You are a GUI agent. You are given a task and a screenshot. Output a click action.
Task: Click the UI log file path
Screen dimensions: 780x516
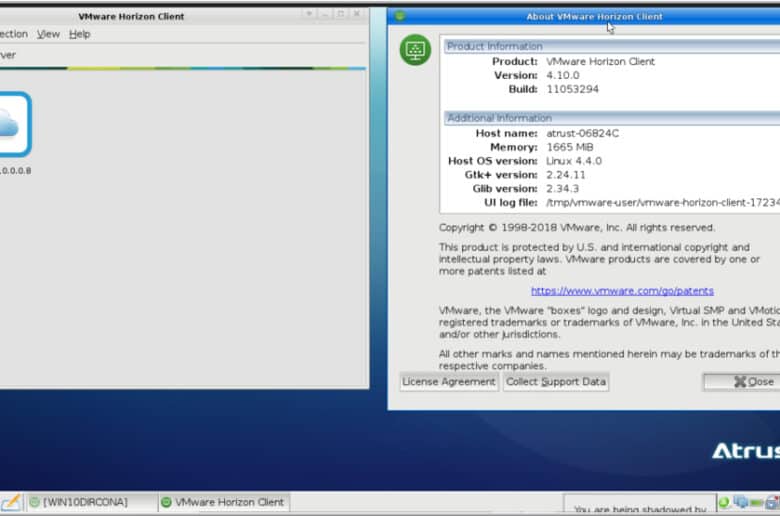663,203
